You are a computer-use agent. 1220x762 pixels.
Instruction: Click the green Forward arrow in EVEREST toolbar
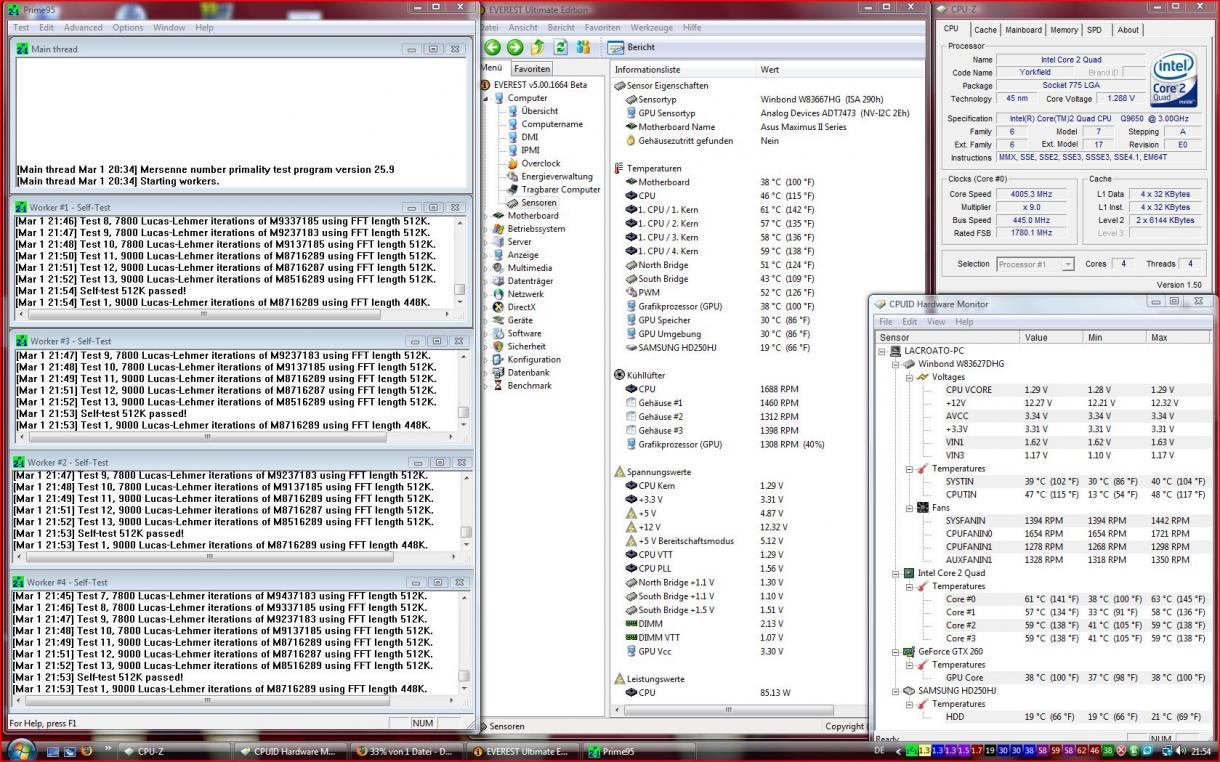point(514,47)
